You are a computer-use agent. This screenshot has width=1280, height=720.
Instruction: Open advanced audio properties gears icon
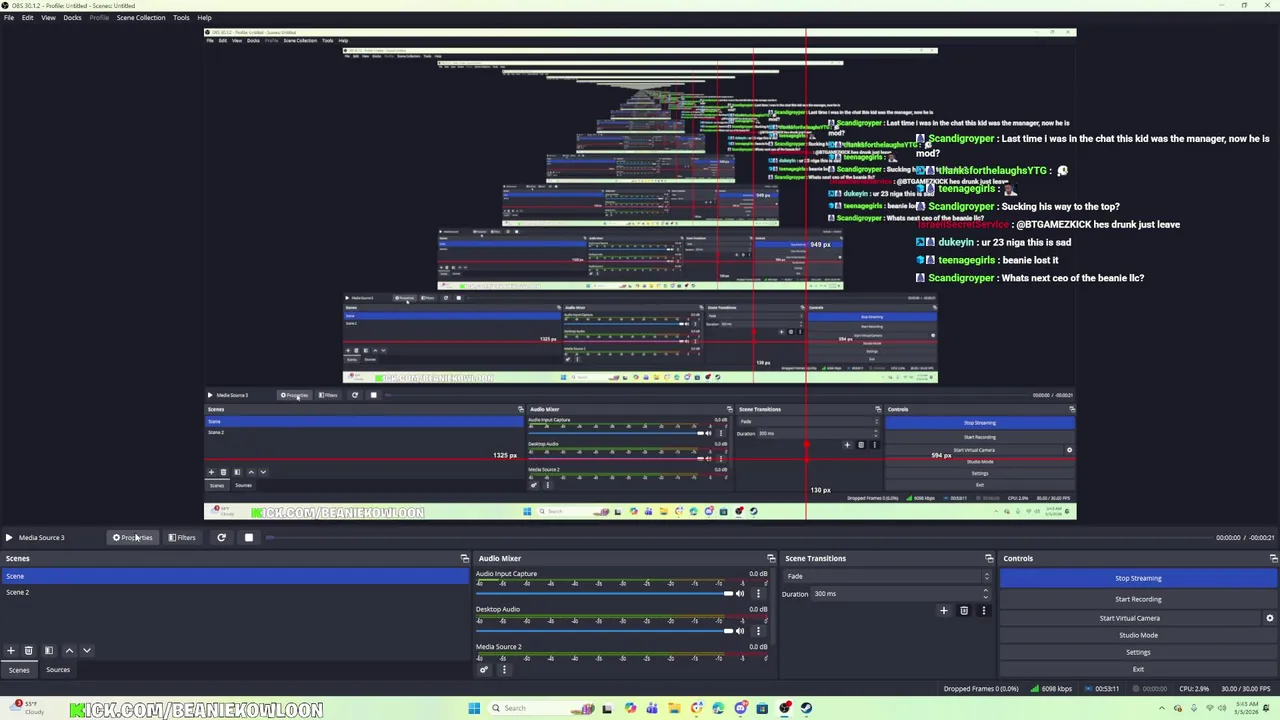484,670
